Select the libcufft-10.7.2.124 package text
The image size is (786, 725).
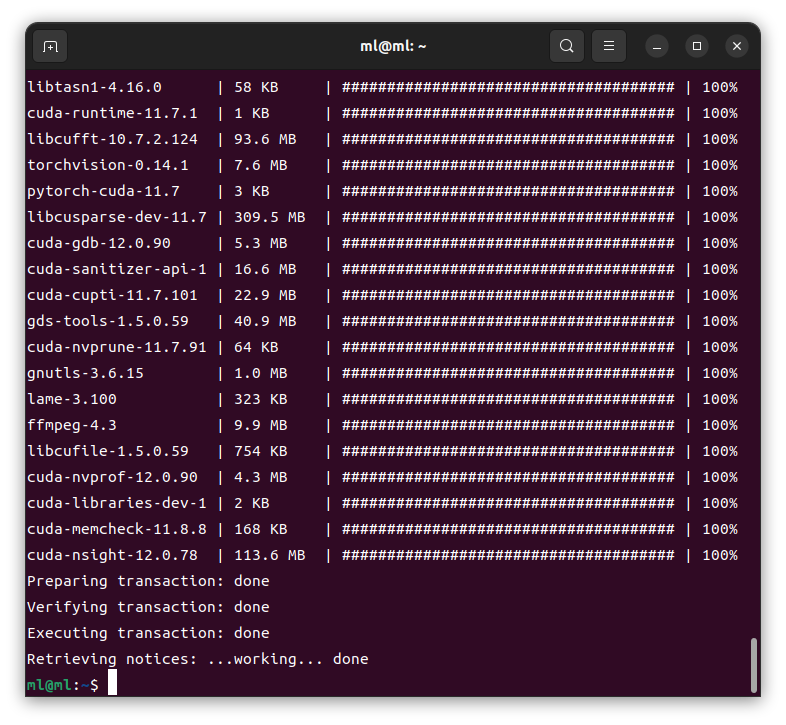tap(112, 139)
